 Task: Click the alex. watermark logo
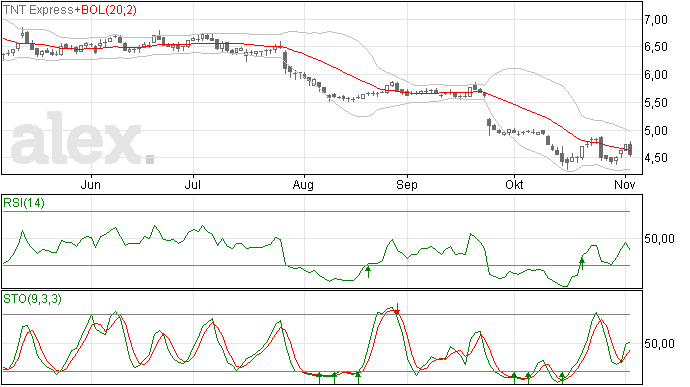click(x=82, y=139)
